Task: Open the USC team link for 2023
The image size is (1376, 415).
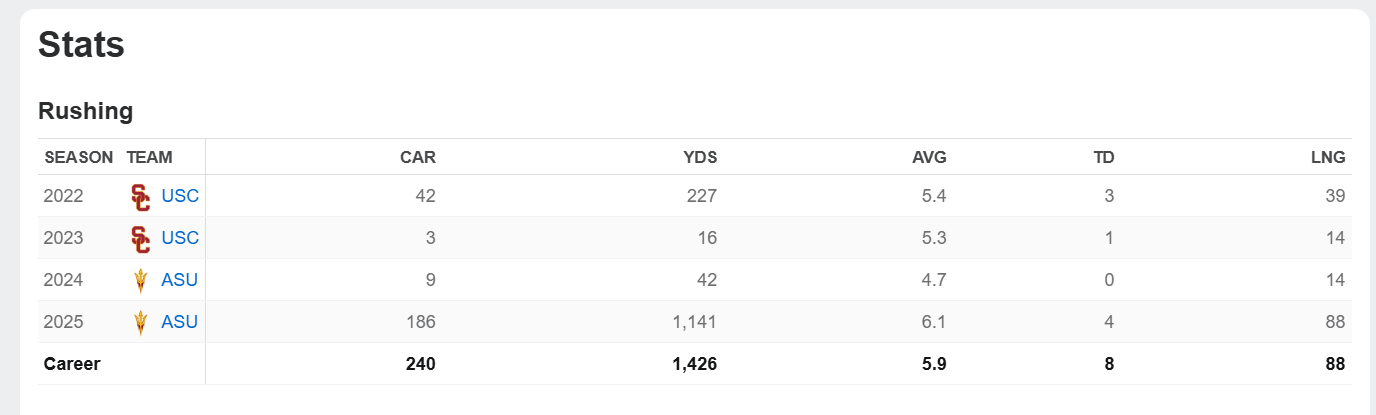Action: tap(180, 238)
